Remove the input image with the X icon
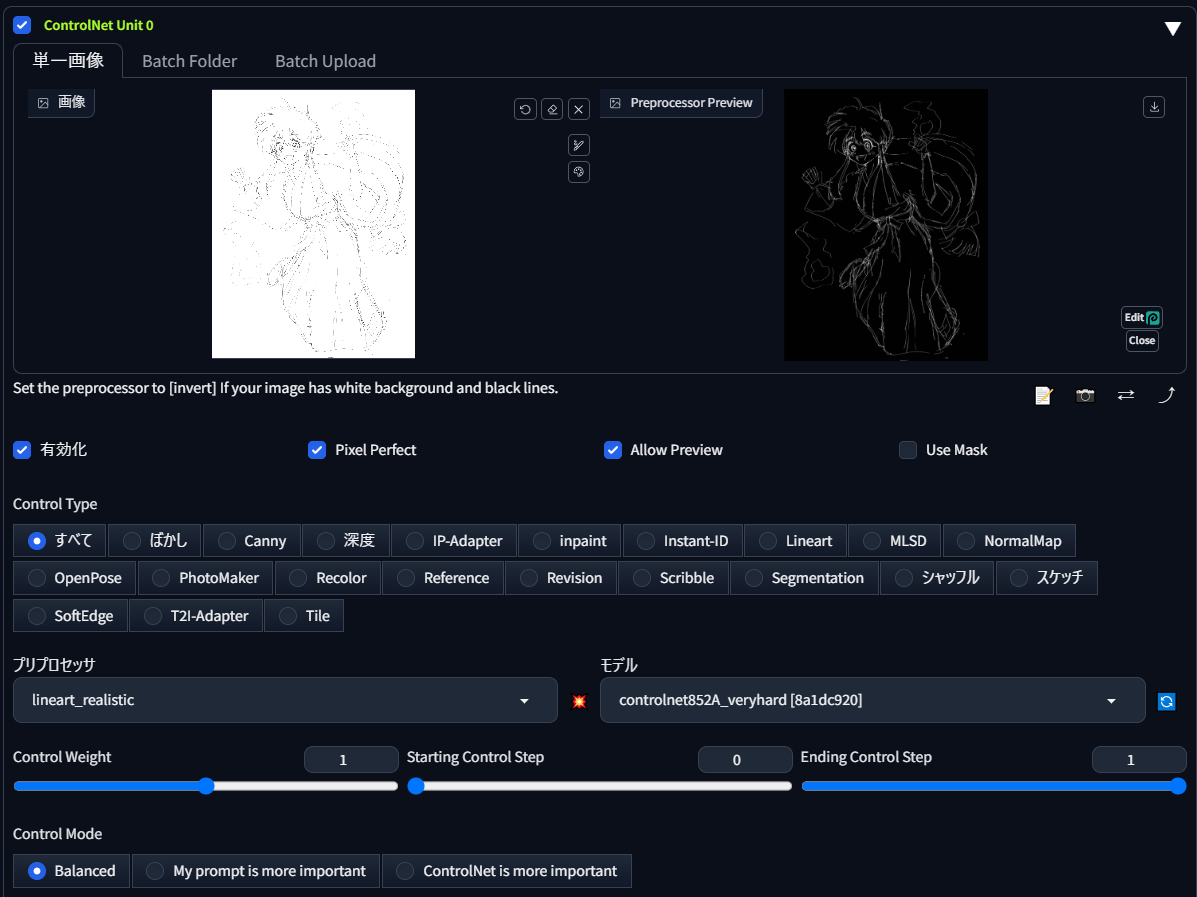The width and height of the screenshot is (1197, 897). pos(579,109)
